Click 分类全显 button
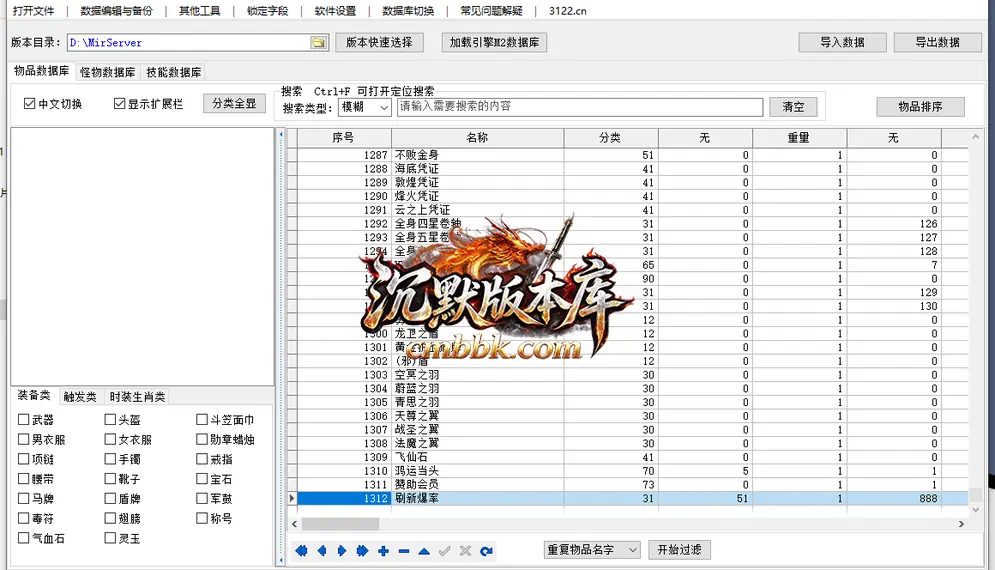This screenshot has width=995, height=570. (234, 103)
